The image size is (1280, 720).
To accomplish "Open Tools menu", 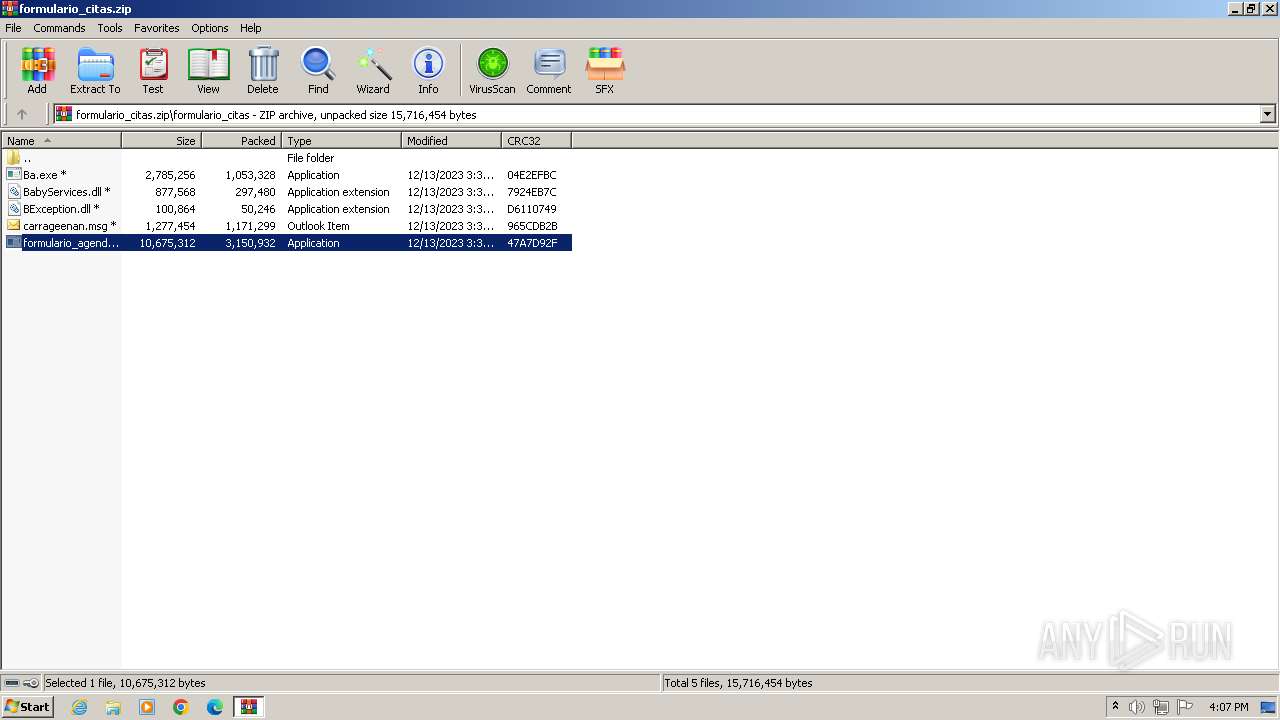I will [110, 28].
